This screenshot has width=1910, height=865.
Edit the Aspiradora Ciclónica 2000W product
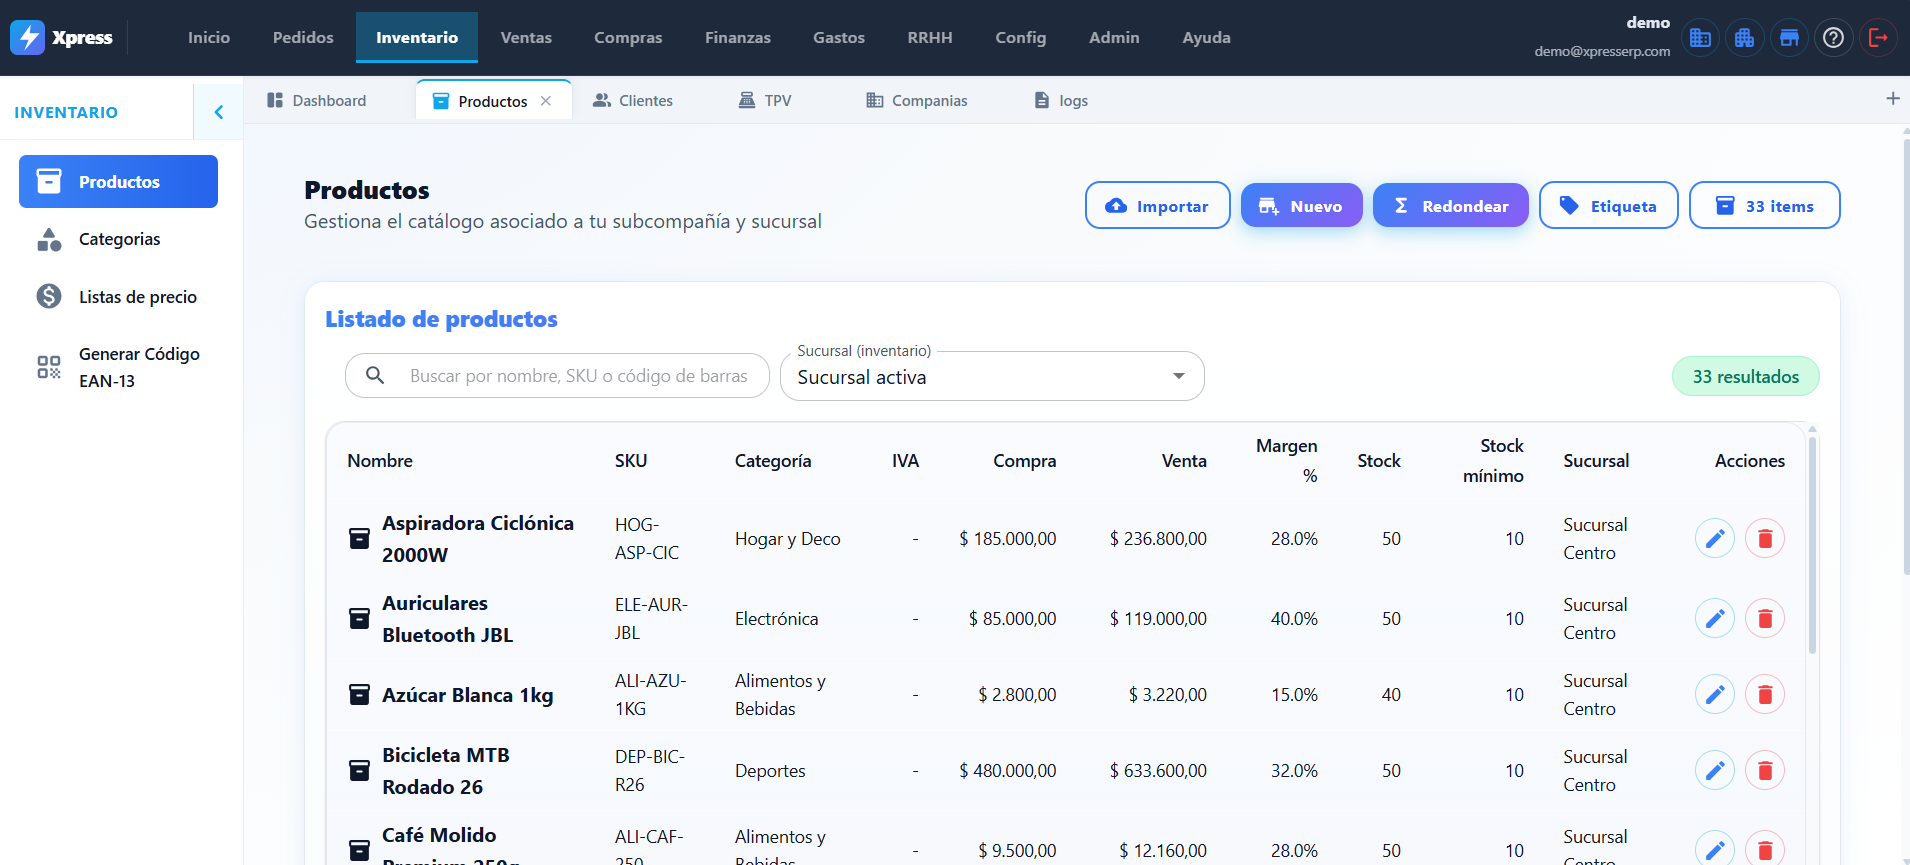(1714, 539)
